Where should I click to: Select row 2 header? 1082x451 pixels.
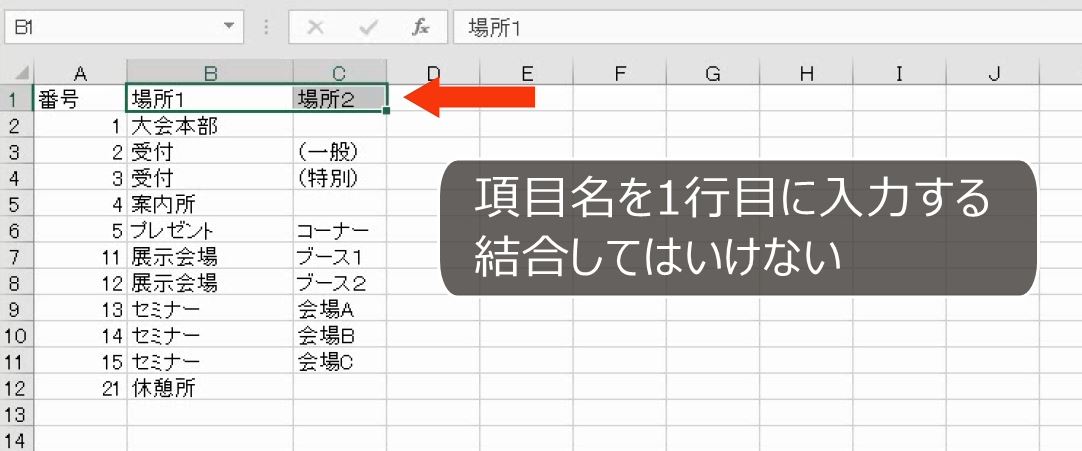[x=17, y=125]
